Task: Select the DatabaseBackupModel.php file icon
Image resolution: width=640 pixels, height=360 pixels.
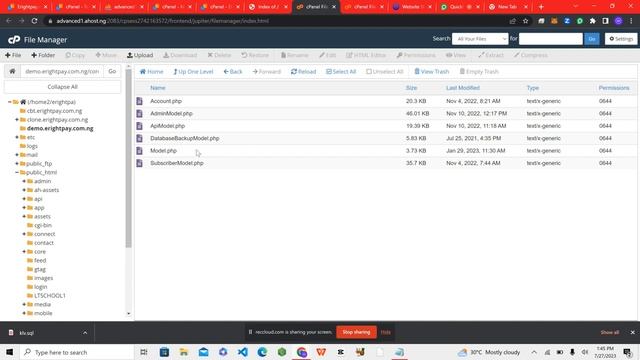Action: 140,138
